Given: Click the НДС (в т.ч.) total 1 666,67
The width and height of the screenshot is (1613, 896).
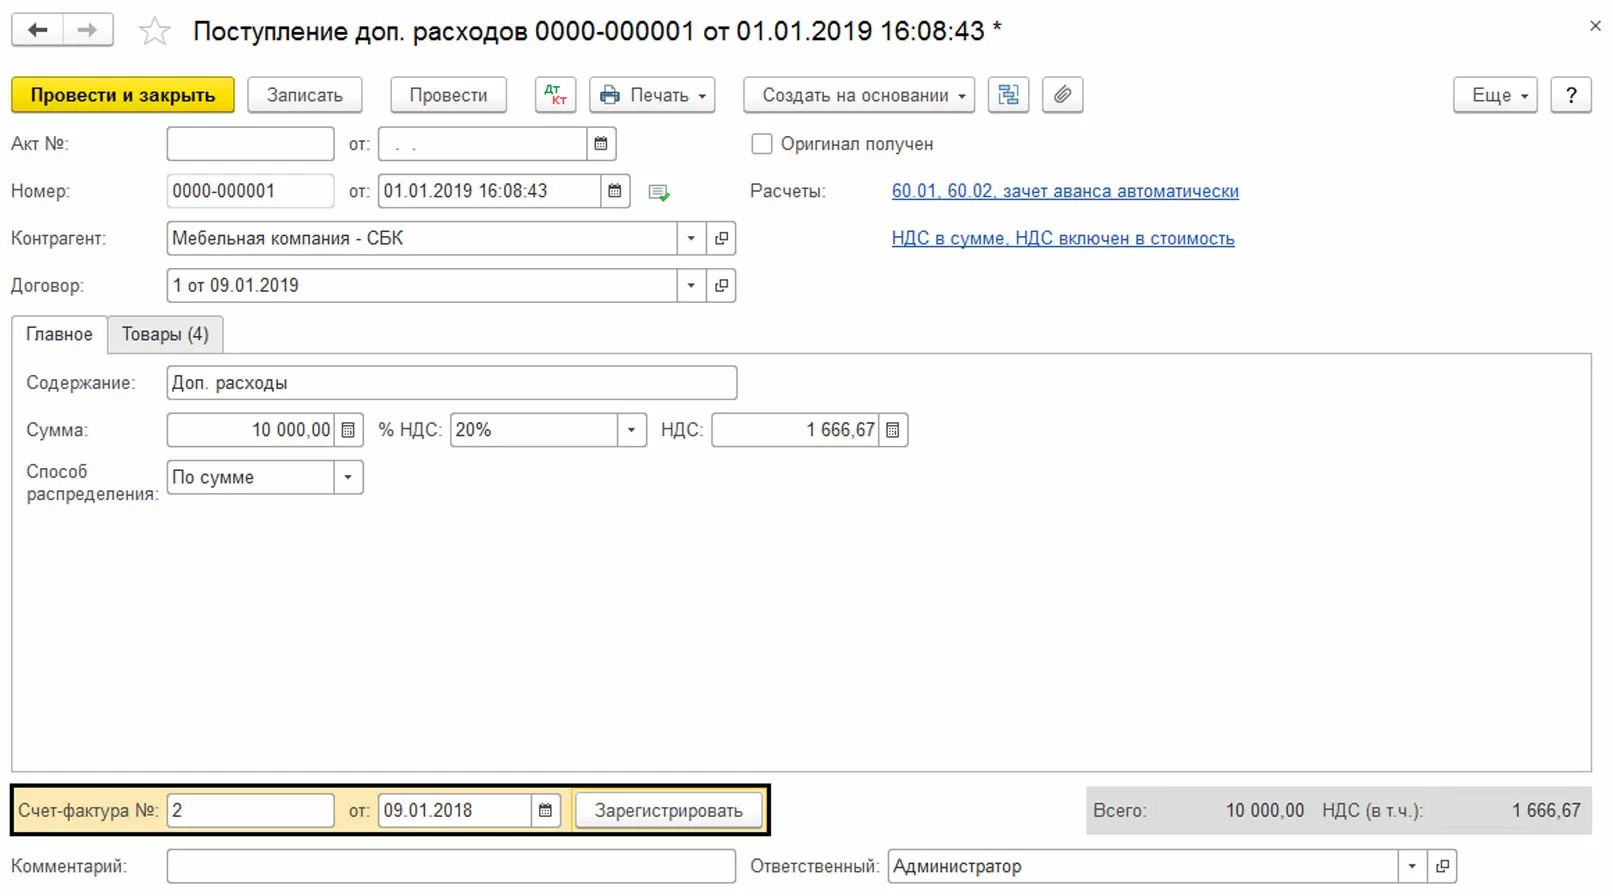Looking at the screenshot, I should click(x=1546, y=810).
